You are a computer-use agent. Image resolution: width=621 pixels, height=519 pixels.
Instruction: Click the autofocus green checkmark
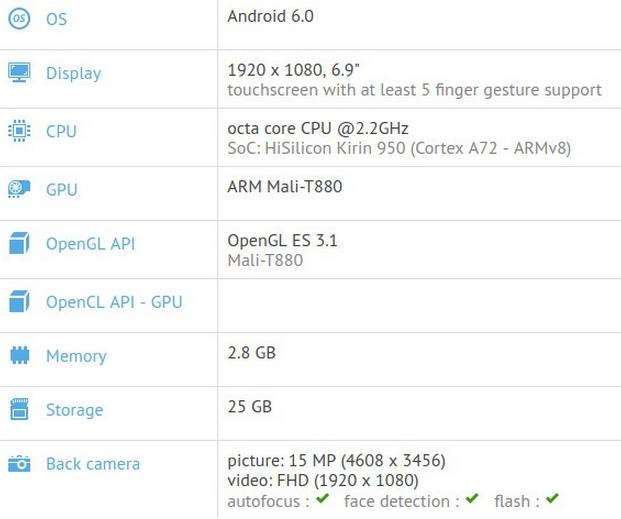pos(322,499)
